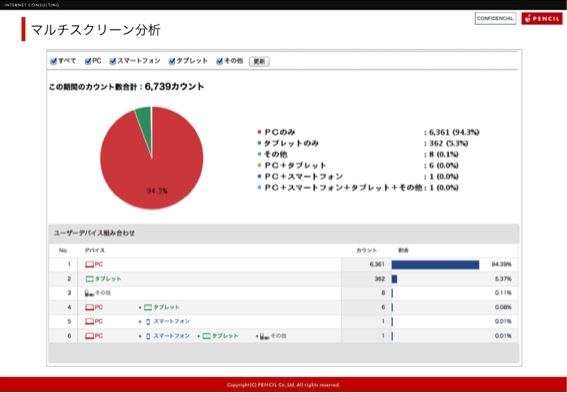Click the カウント column header
Image resolution: width=567 pixels, height=393 pixels.
point(366,251)
